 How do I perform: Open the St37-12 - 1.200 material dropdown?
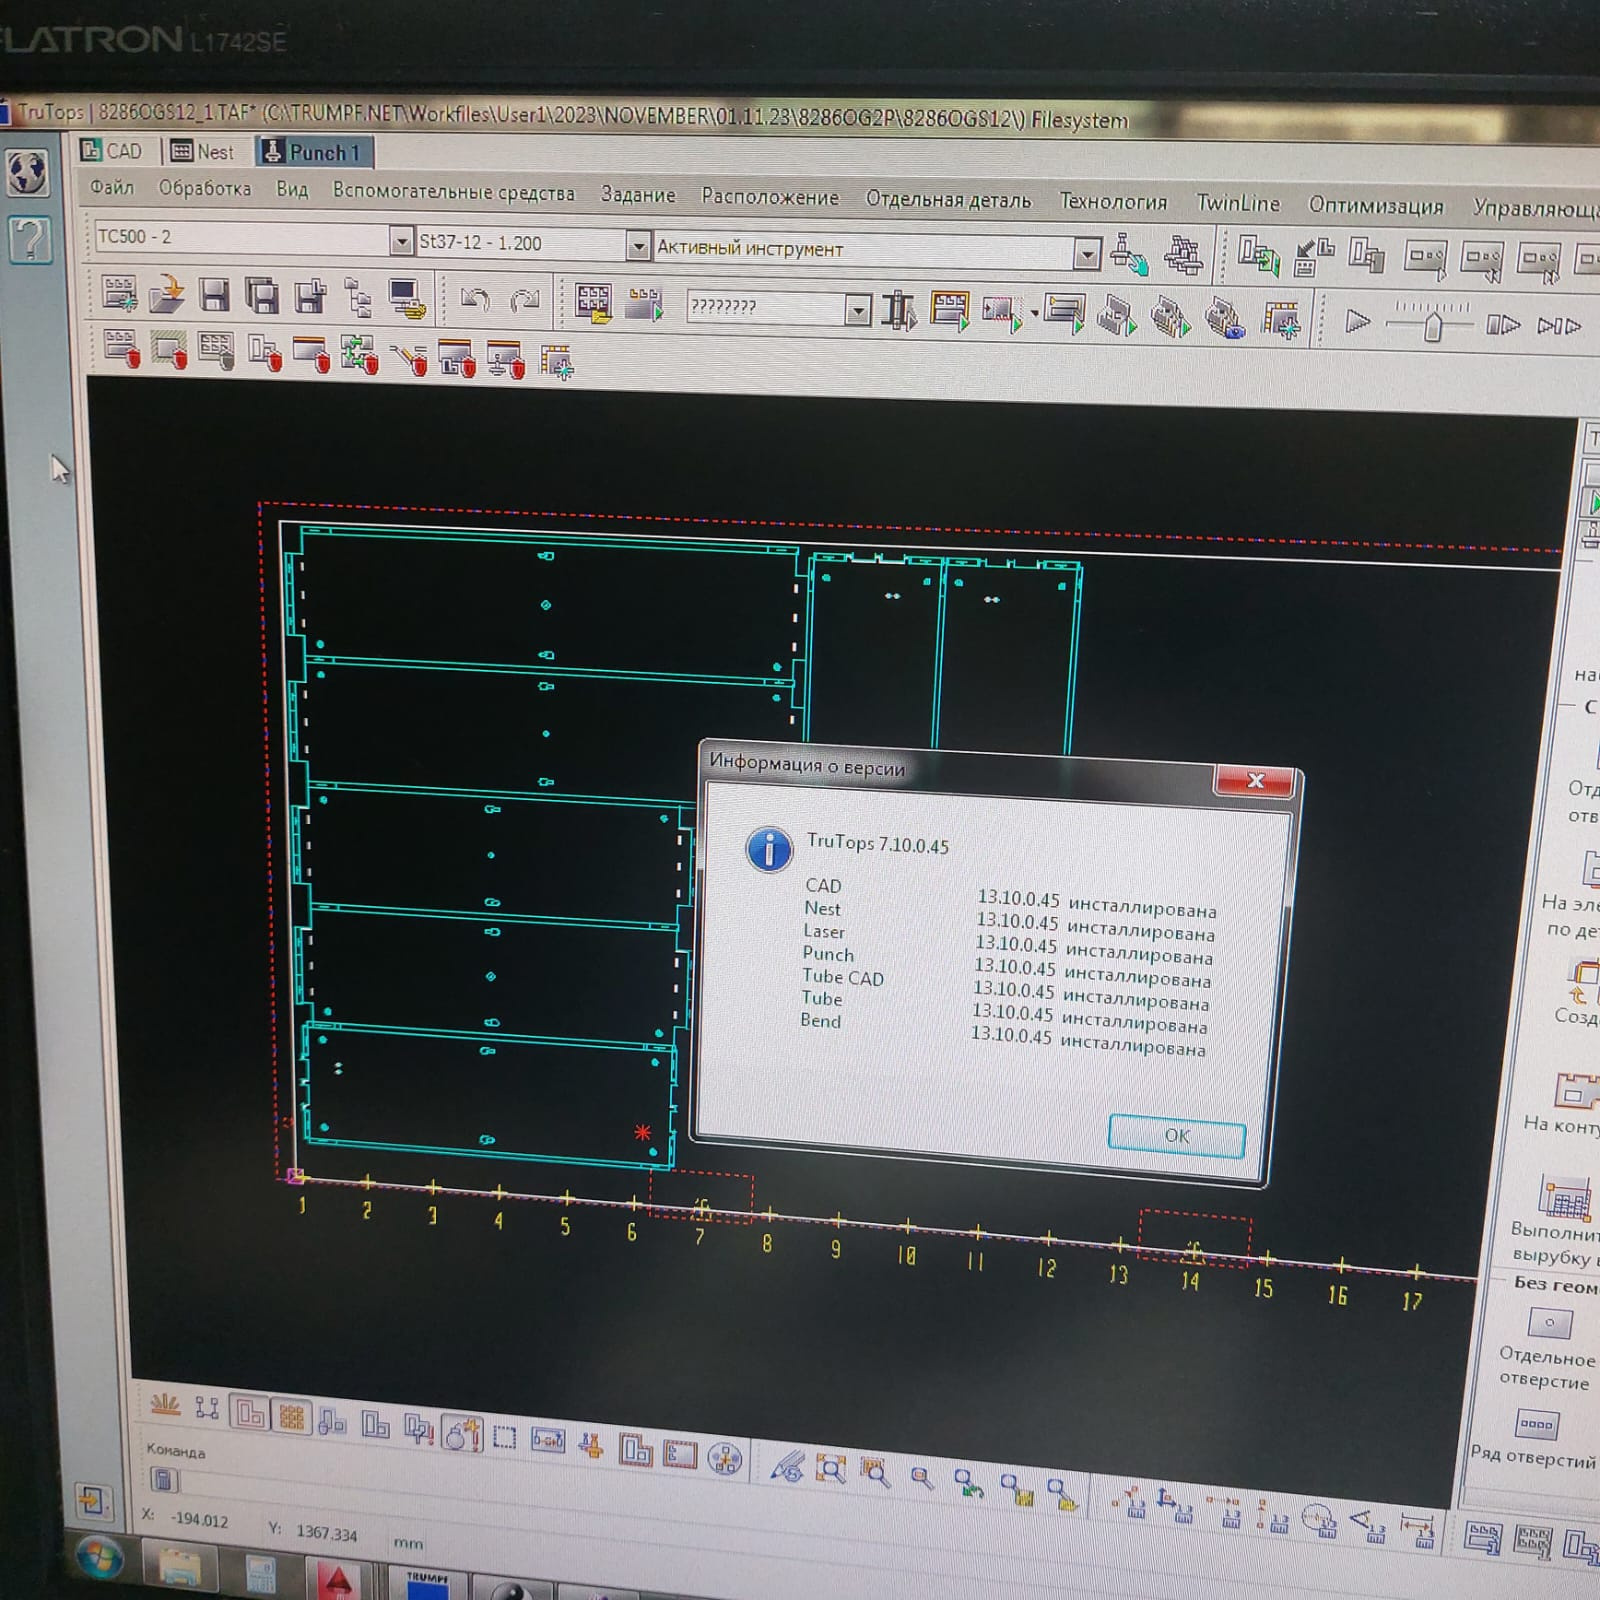(x=637, y=245)
